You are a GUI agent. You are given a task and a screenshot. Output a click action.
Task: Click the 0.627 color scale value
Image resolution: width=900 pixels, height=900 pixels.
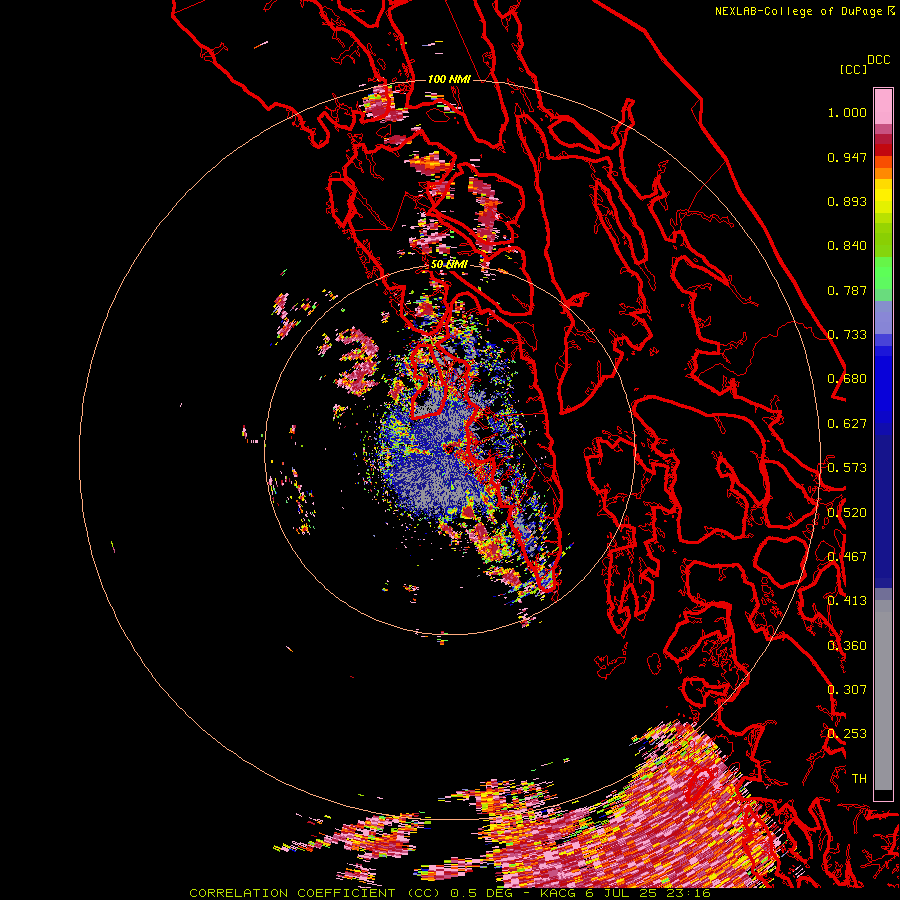847,424
